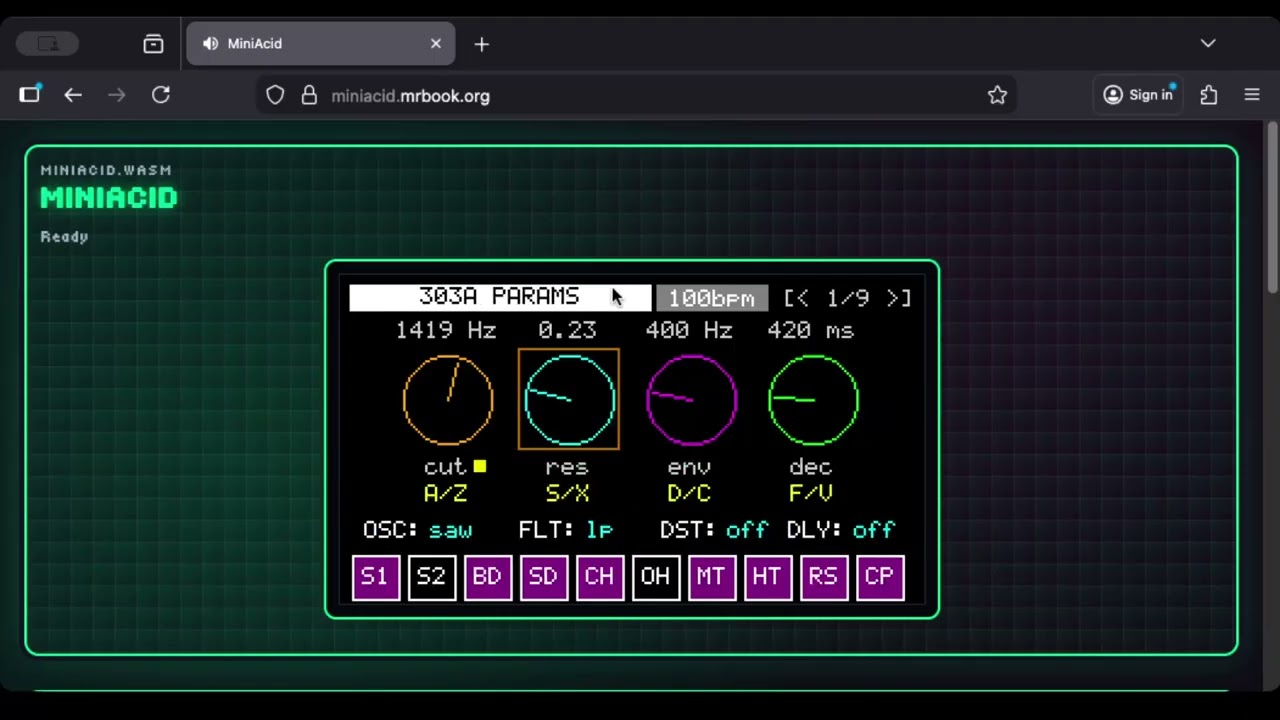This screenshot has width=1280, height=720.
Task: Click the magenta env knob
Action: pos(691,400)
